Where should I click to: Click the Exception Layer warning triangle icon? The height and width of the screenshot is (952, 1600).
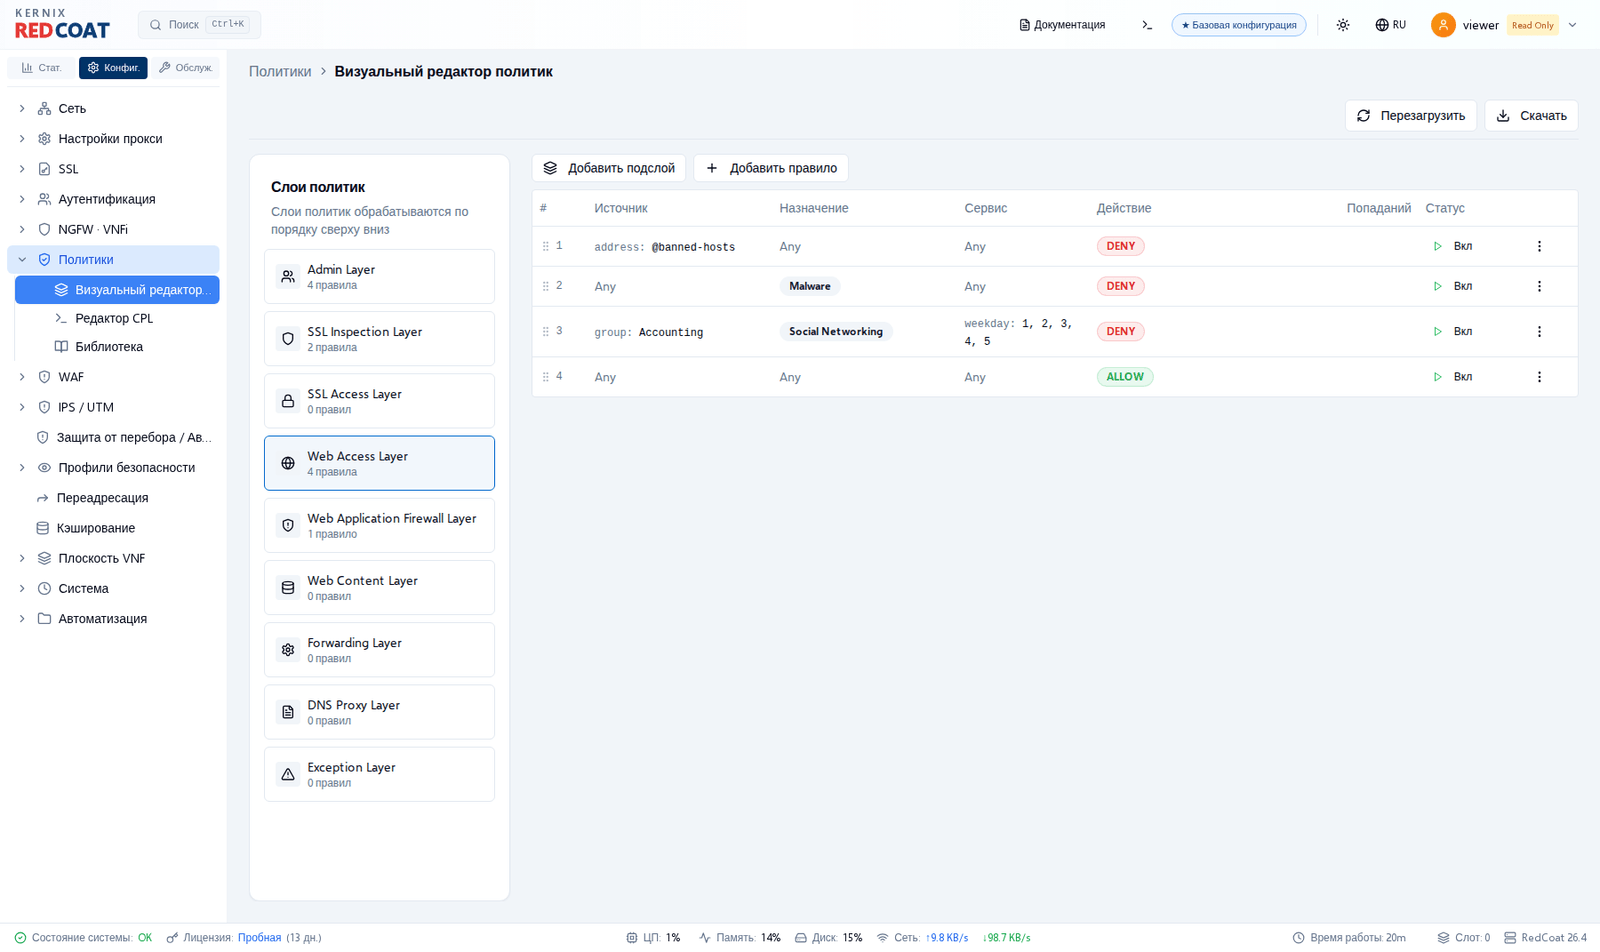(288, 774)
